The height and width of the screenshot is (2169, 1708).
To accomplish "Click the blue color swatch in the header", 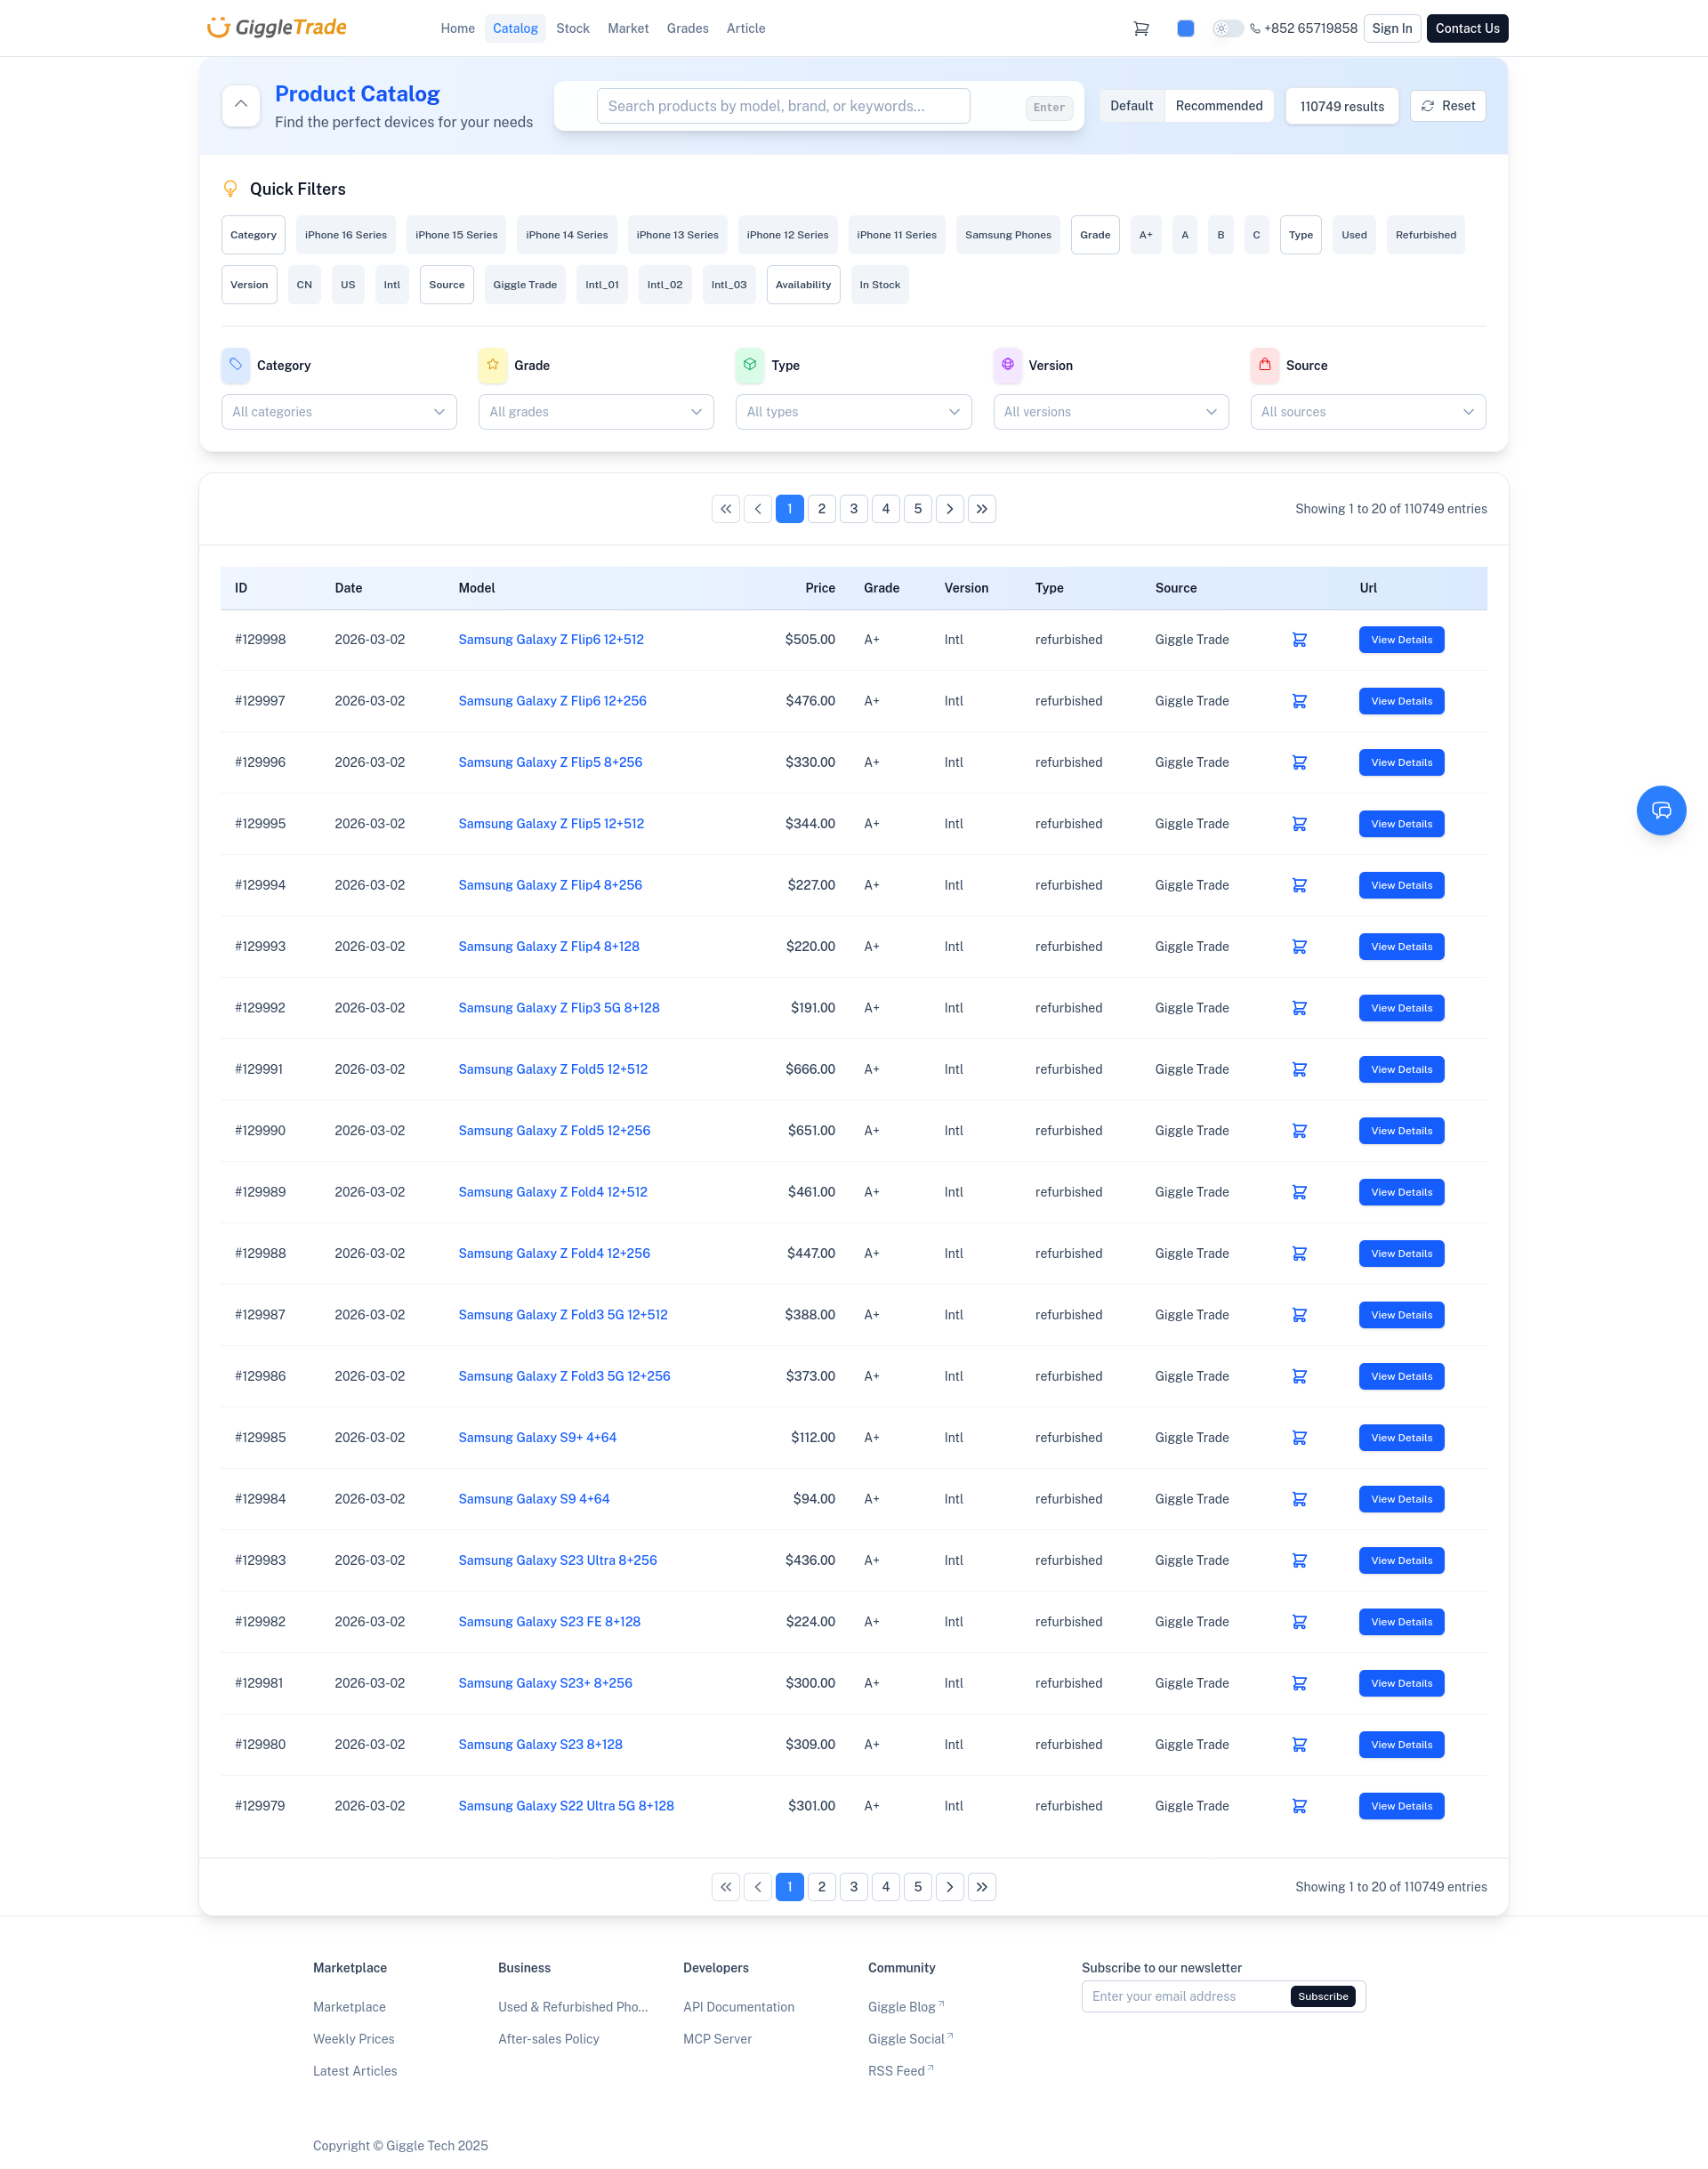I will pos(1186,28).
